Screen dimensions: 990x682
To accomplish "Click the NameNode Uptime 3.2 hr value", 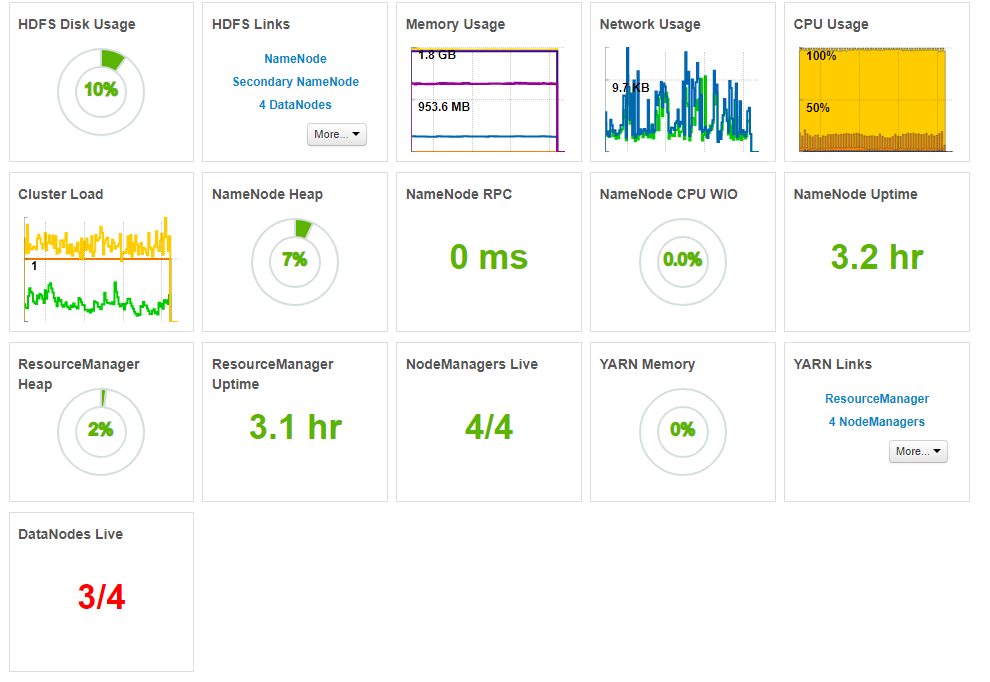I will click(x=877, y=257).
